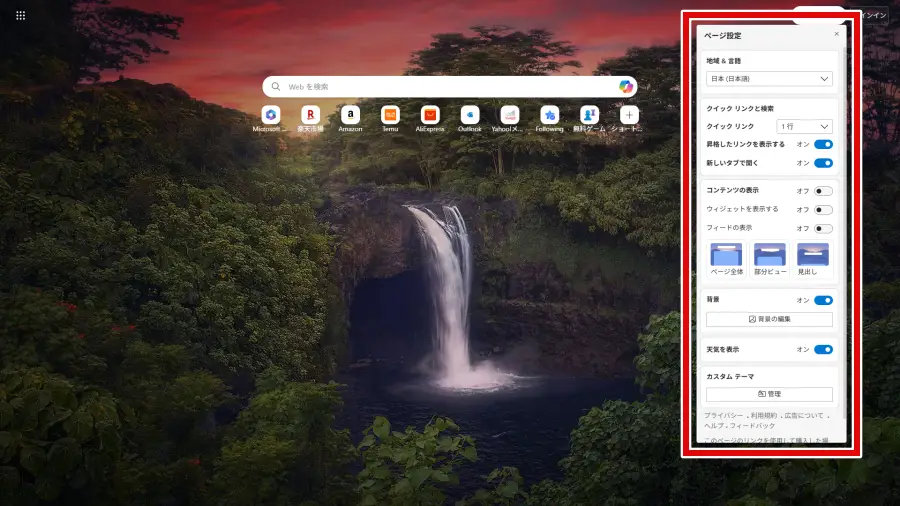The image size is (900, 506).
Task: Open the 地域 & 言語 dropdown 日本 (日本語)
Action: [769, 79]
